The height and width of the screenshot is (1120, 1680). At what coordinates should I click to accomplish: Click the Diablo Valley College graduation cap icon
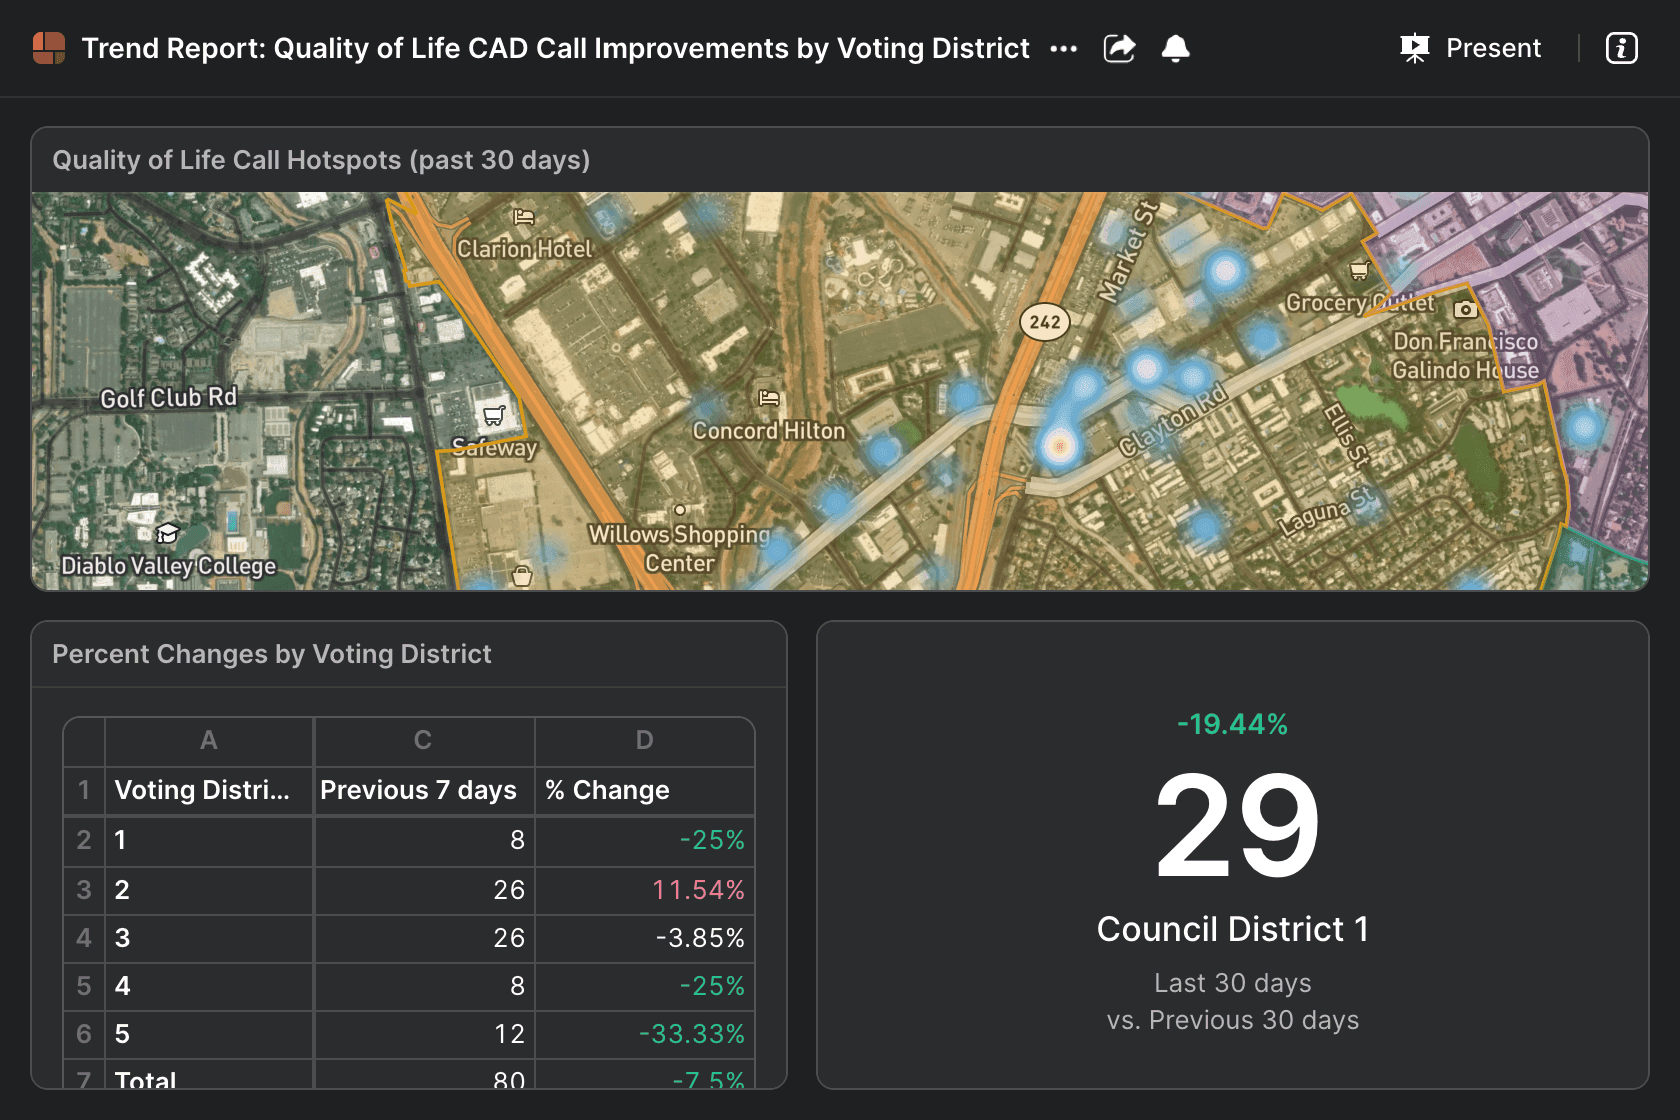[x=167, y=533]
